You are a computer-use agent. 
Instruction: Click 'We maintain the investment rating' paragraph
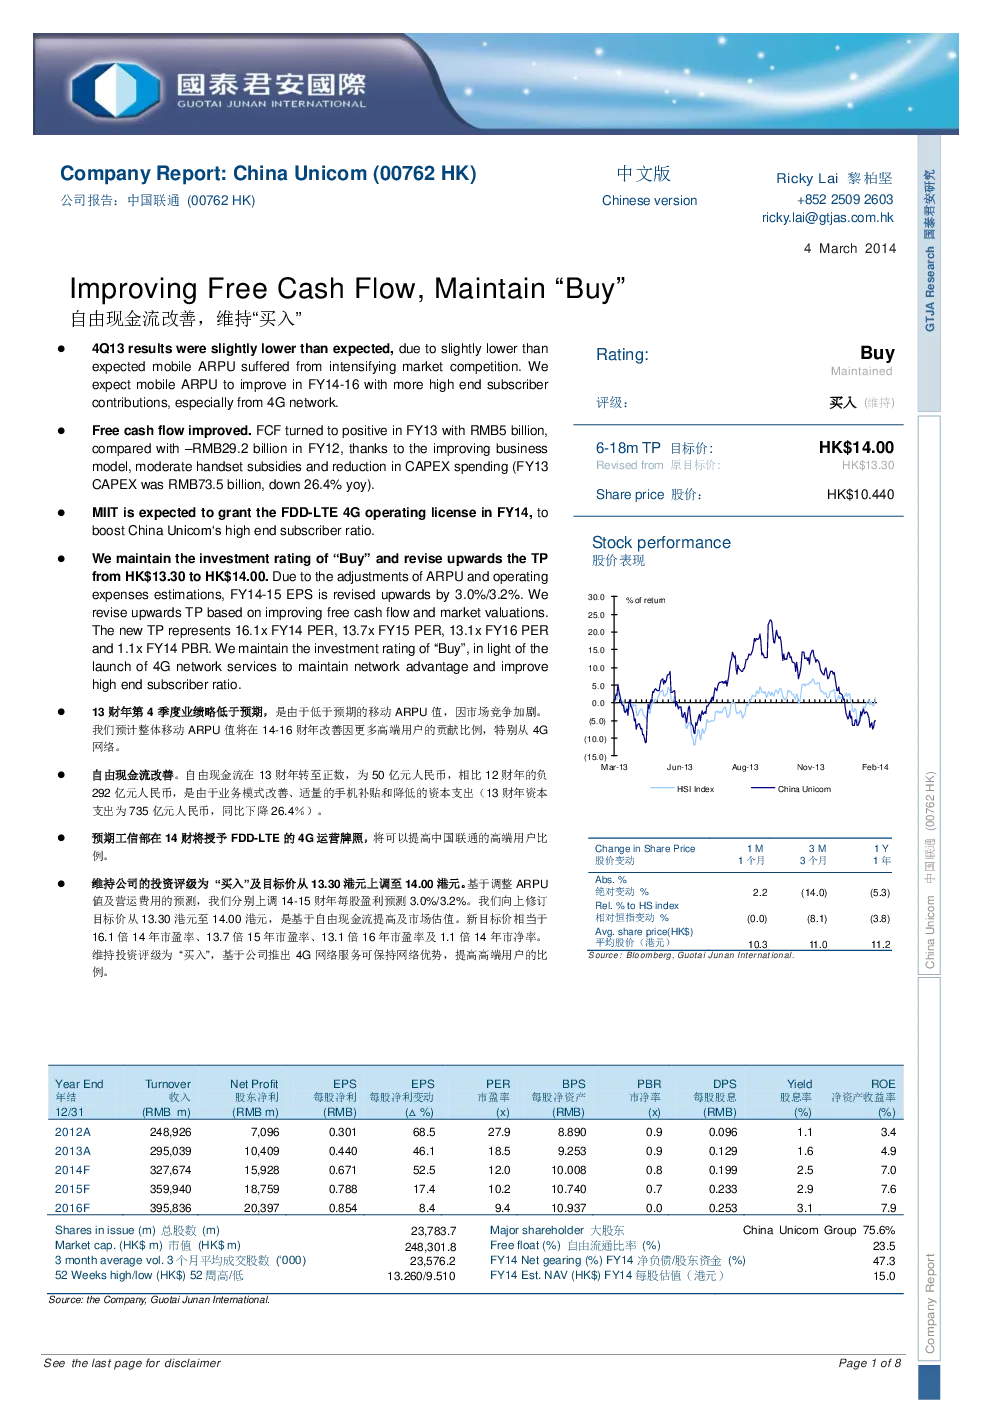point(320,622)
